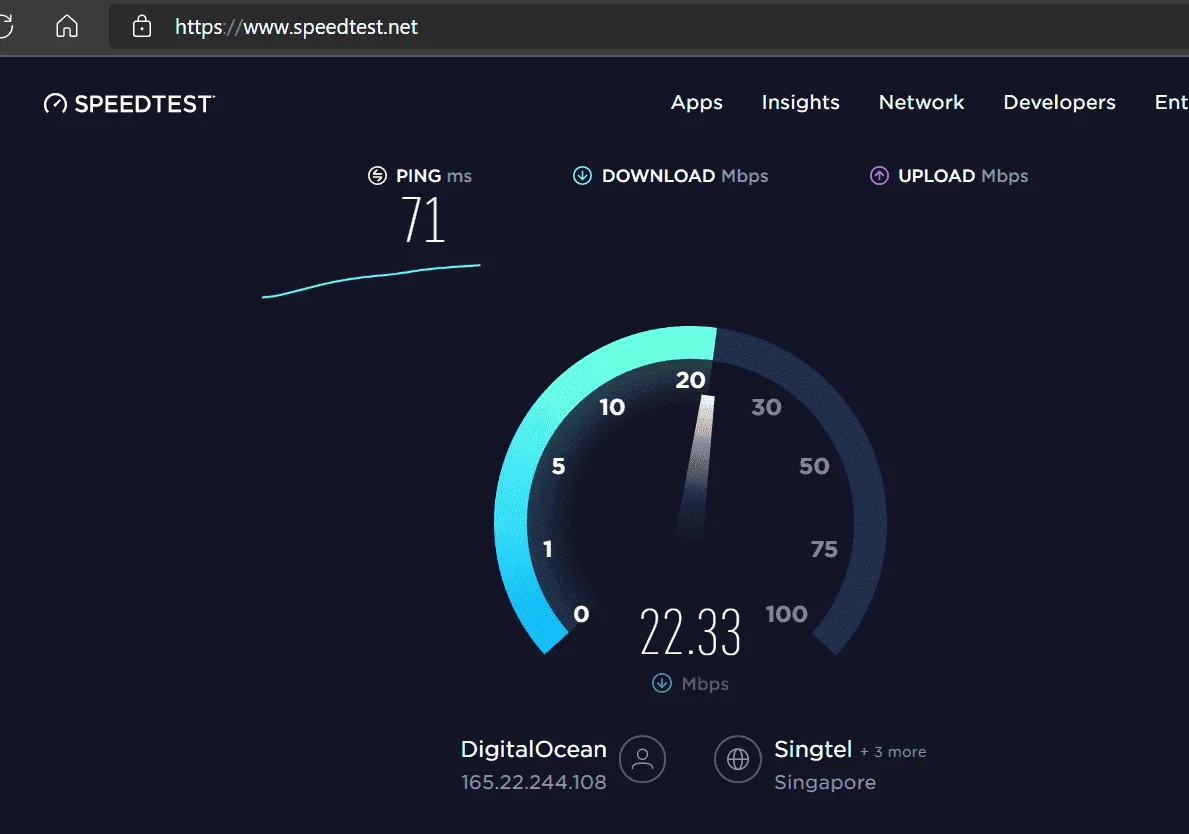Click the Singtel server name
The image size is (1189, 834).
[813, 749]
